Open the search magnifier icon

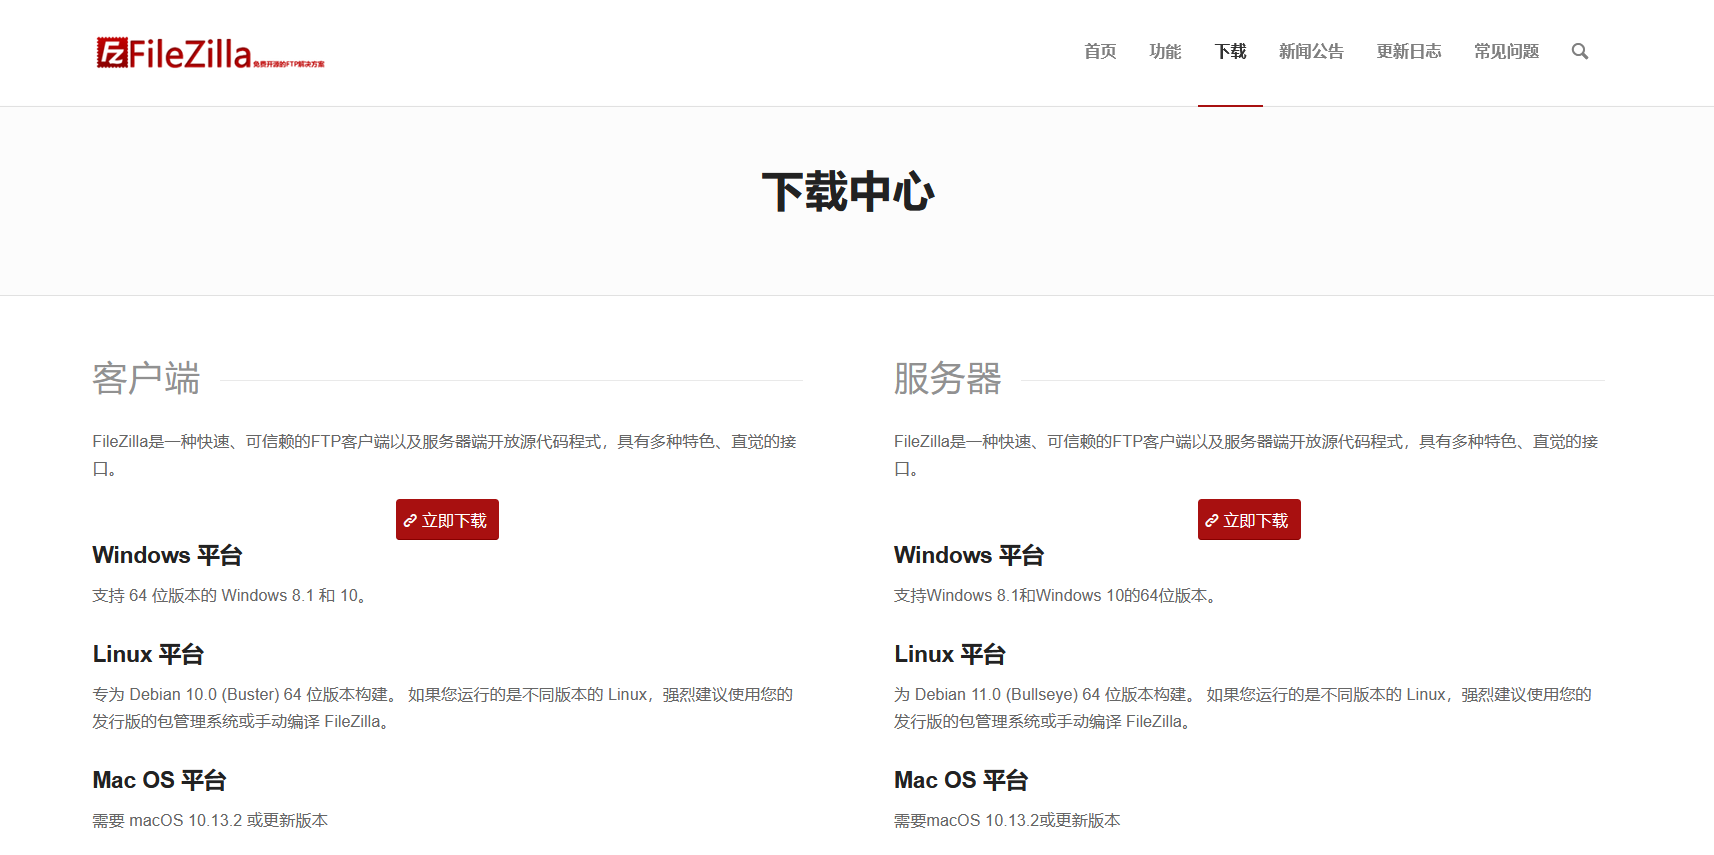tap(1580, 51)
